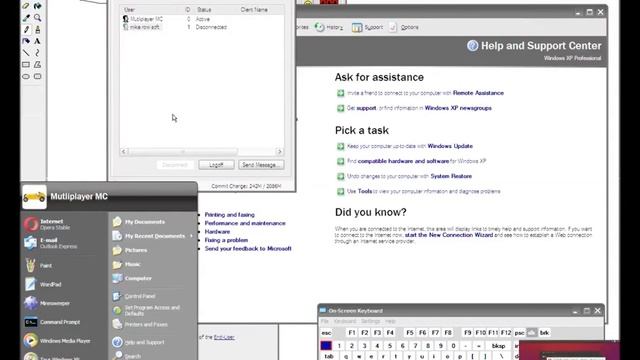Open the System Restore link
This screenshot has height=360, width=640.
click(451, 176)
